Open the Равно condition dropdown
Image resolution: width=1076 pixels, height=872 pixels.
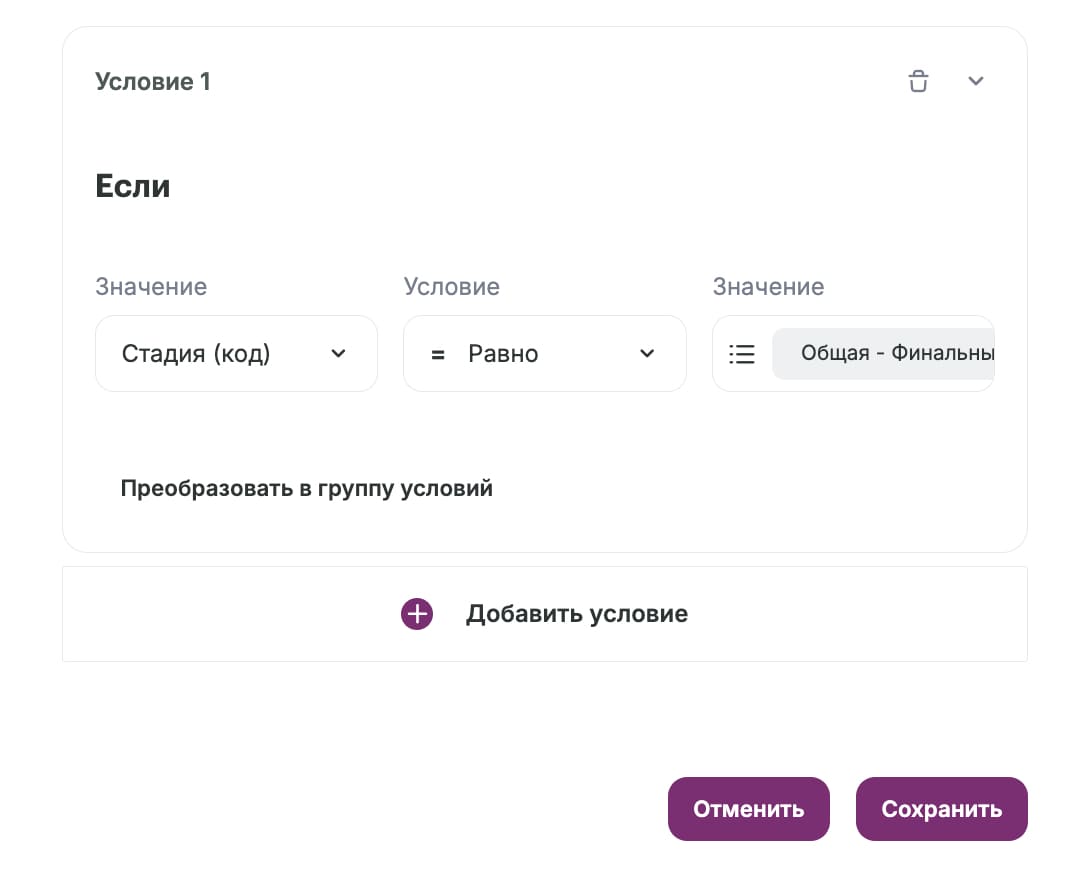click(x=545, y=353)
